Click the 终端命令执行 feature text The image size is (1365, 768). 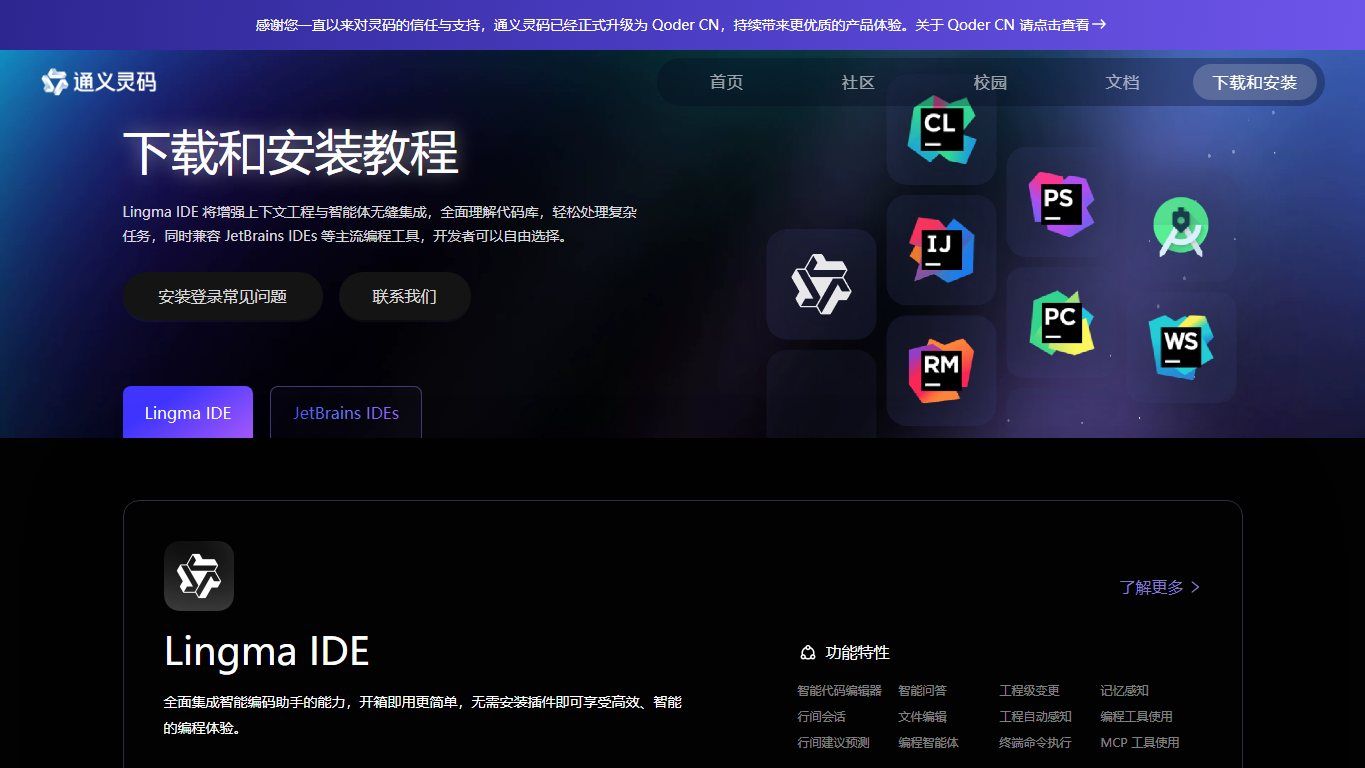click(1035, 742)
